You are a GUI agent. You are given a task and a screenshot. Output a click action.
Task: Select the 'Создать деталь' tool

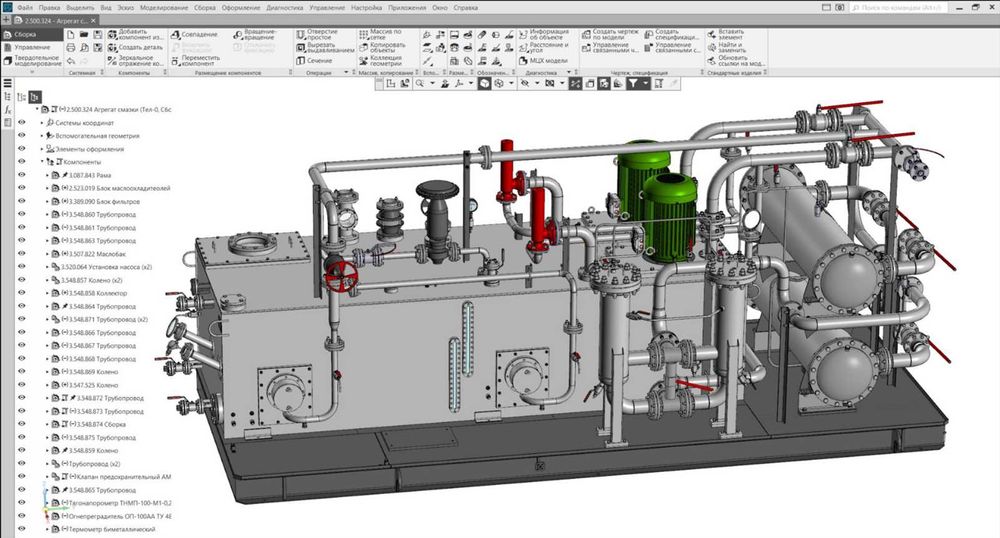click(x=111, y=47)
